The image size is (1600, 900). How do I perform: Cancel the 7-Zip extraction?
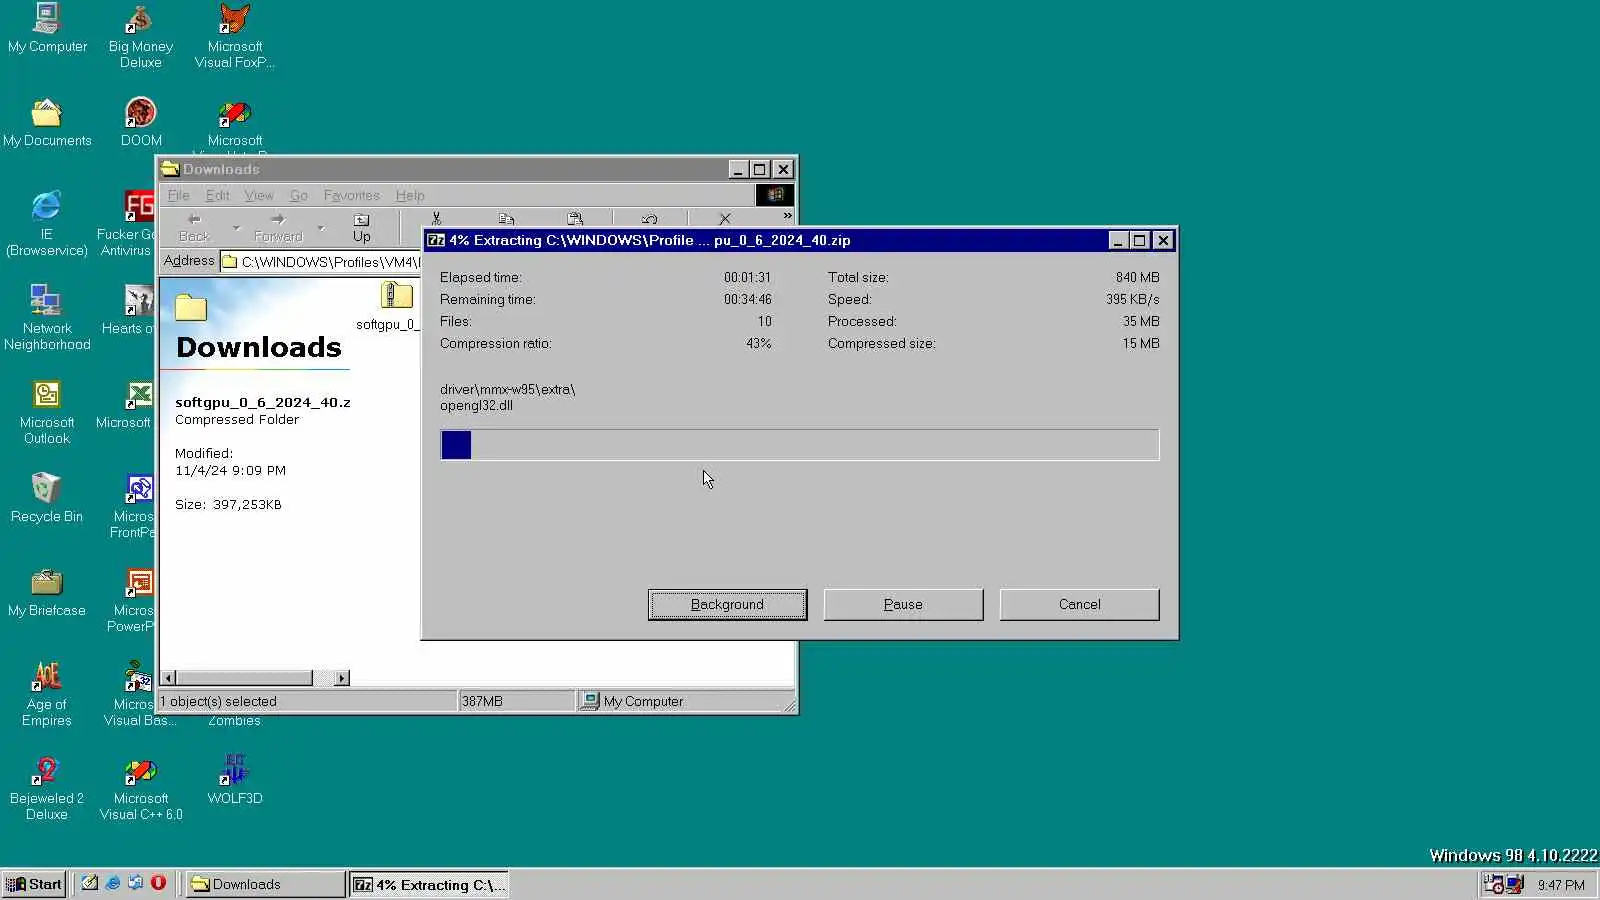pyautogui.click(x=1079, y=604)
